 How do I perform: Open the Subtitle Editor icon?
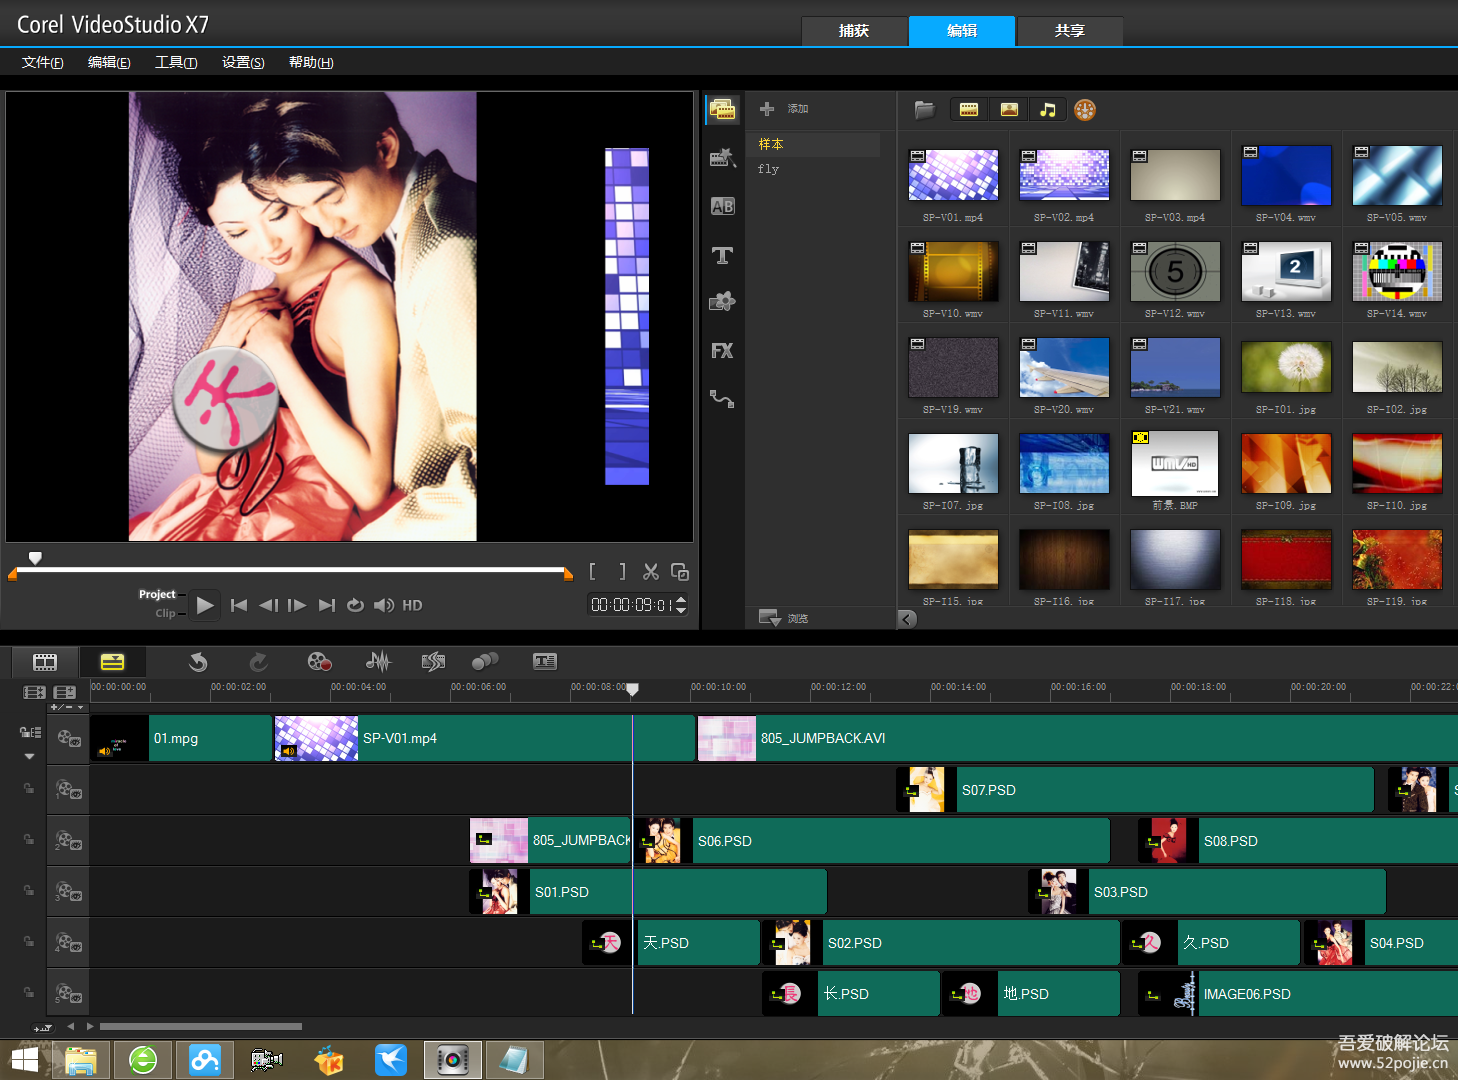(545, 662)
